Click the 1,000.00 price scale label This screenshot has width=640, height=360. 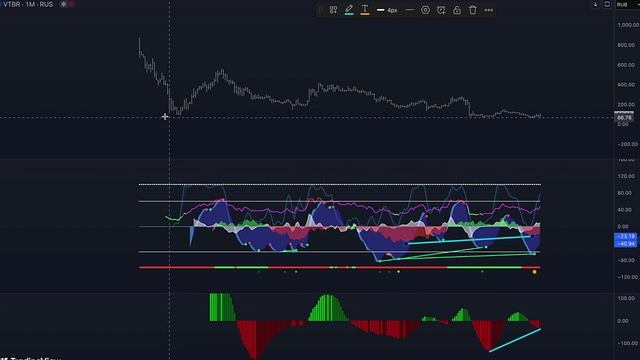click(x=628, y=25)
